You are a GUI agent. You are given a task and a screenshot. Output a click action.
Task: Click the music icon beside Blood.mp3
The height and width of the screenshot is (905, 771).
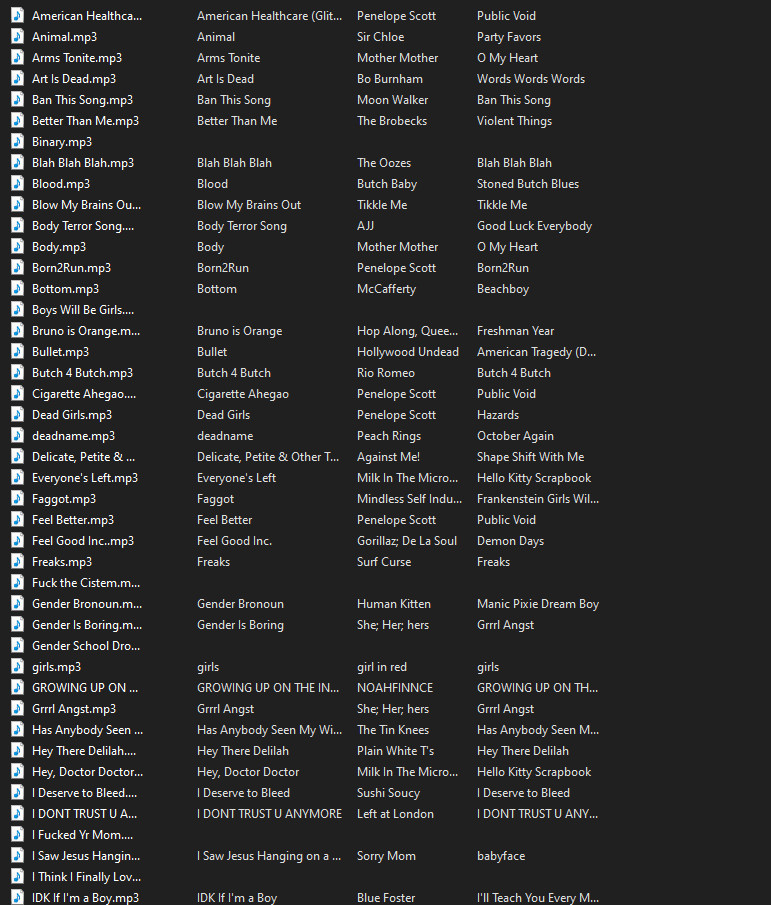pos(18,184)
